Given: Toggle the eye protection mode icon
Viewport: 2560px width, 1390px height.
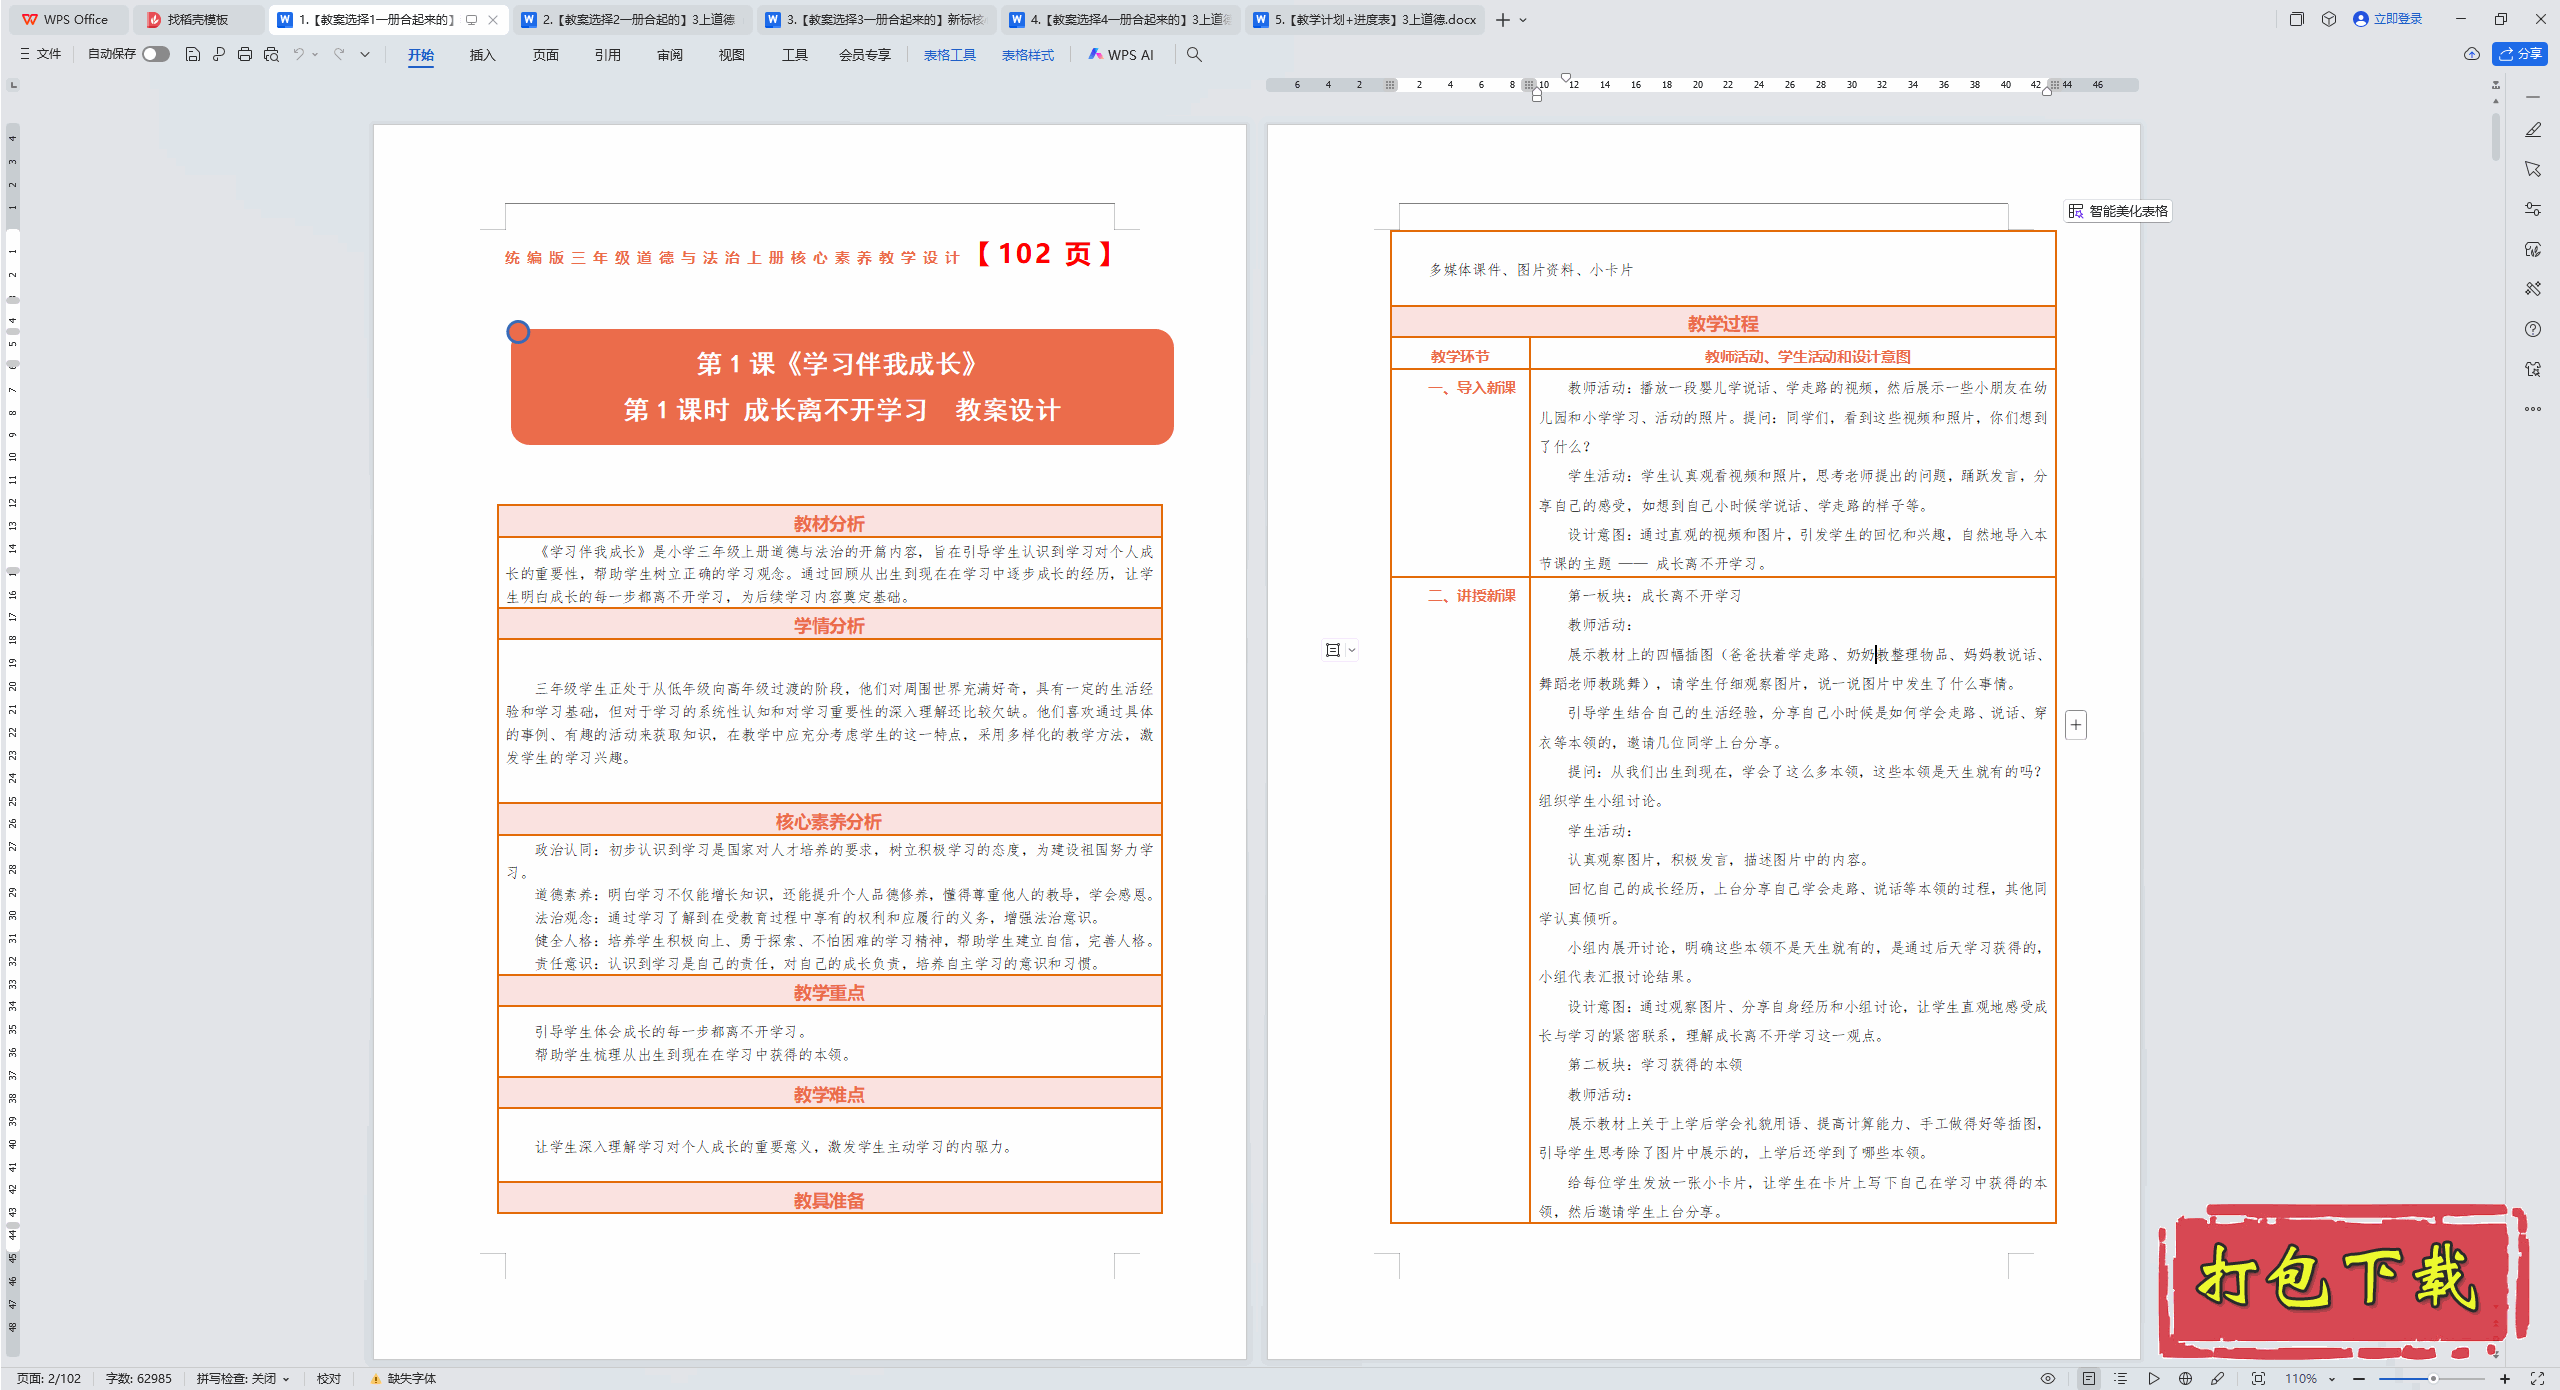Looking at the screenshot, I should [x=2048, y=1378].
